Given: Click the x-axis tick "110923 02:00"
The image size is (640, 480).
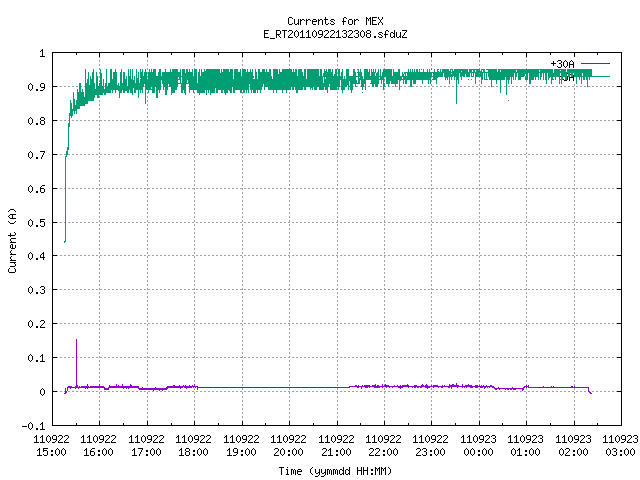Looking at the screenshot, I should [x=573, y=445].
